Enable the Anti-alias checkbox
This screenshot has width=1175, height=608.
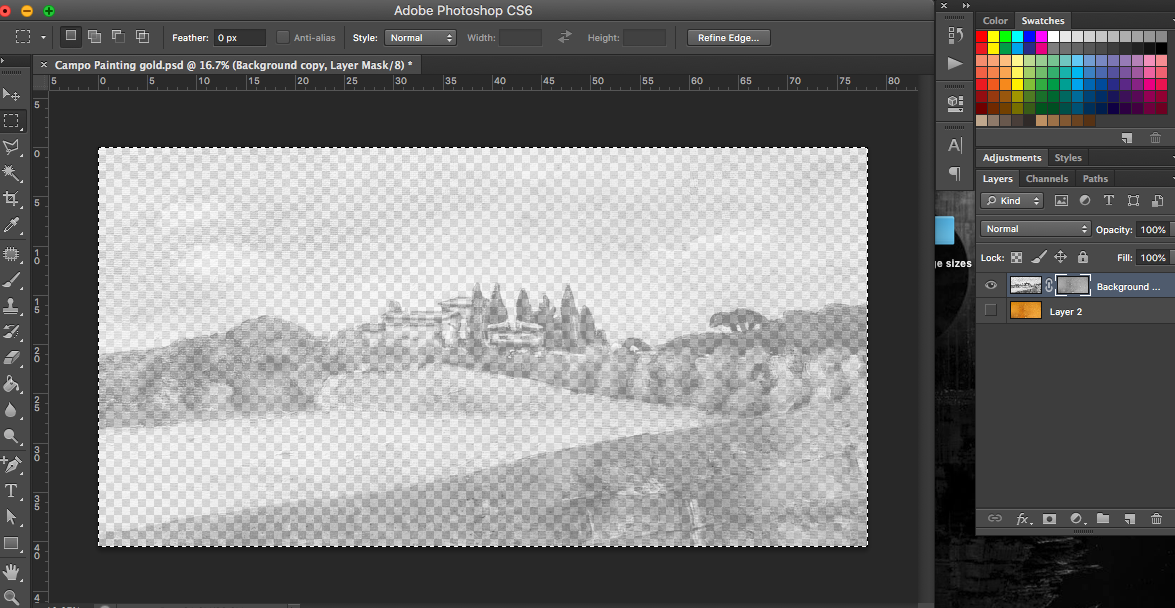pyautogui.click(x=282, y=37)
